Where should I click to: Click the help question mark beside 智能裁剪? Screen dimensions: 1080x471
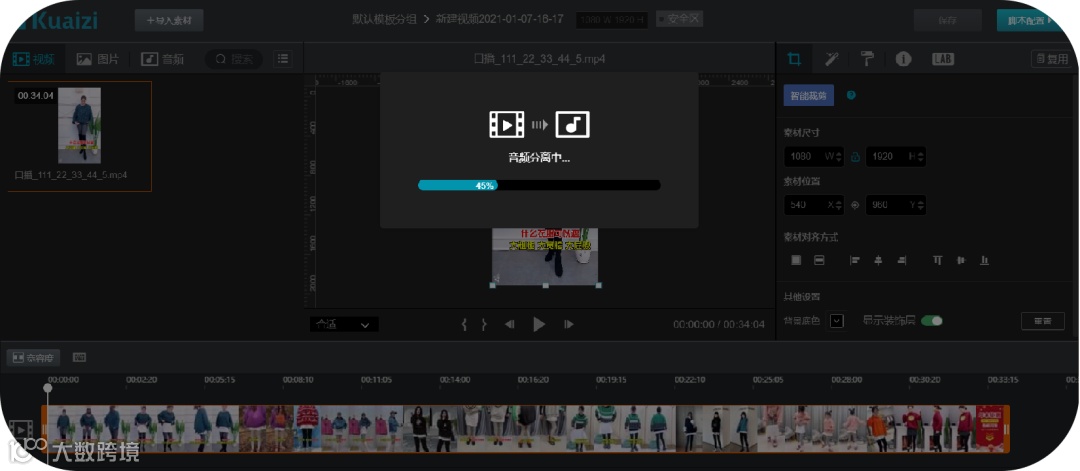(x=851, y=95)
